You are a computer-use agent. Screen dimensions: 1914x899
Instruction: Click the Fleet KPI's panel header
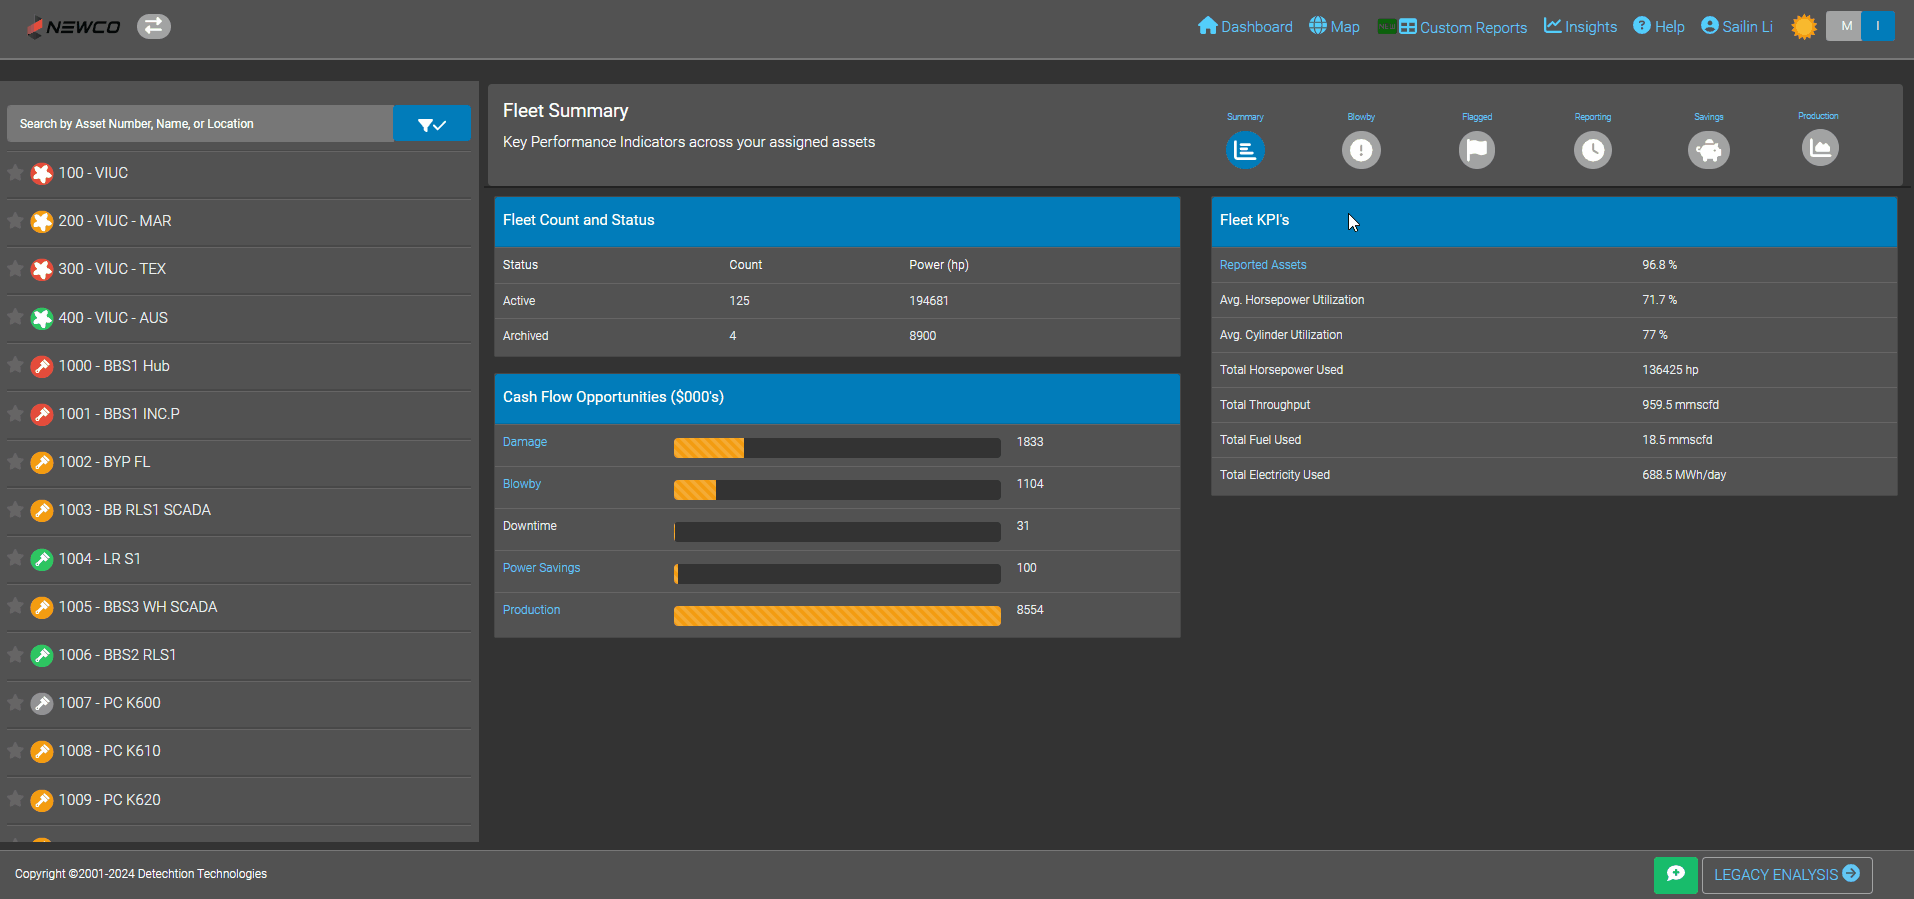coord(1554,221)
